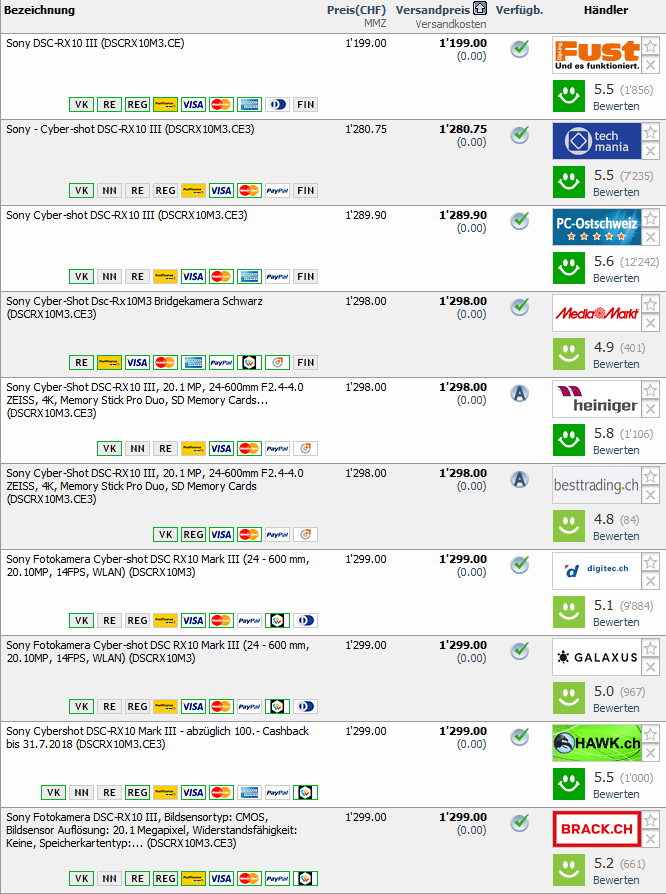Sort by the Bezeichnung column header
This screenshot has height=894, width=666.
(39, 10)
